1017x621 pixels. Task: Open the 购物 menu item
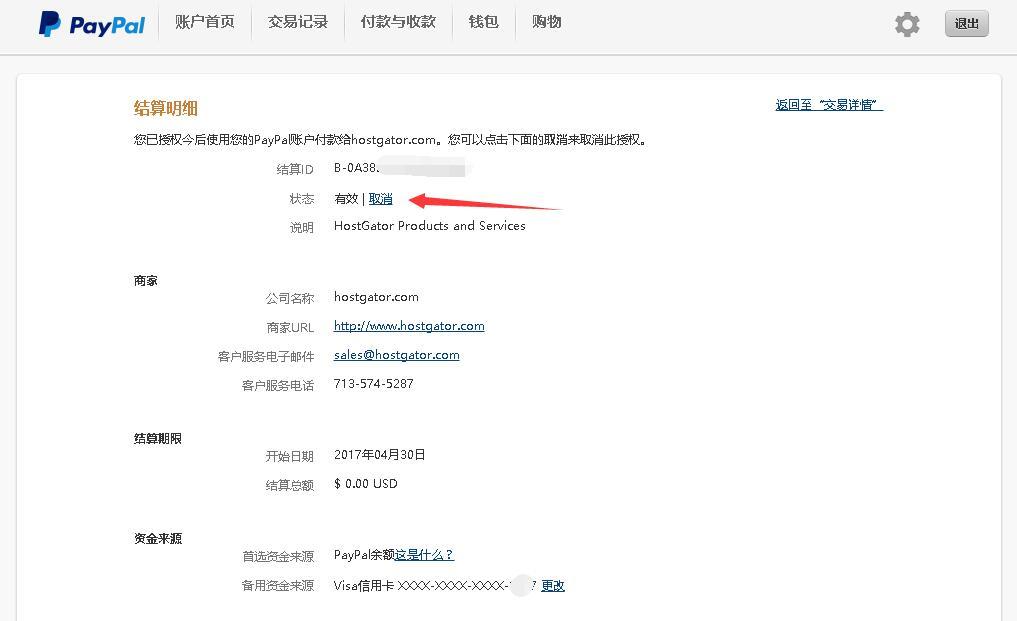pos(546,22)
